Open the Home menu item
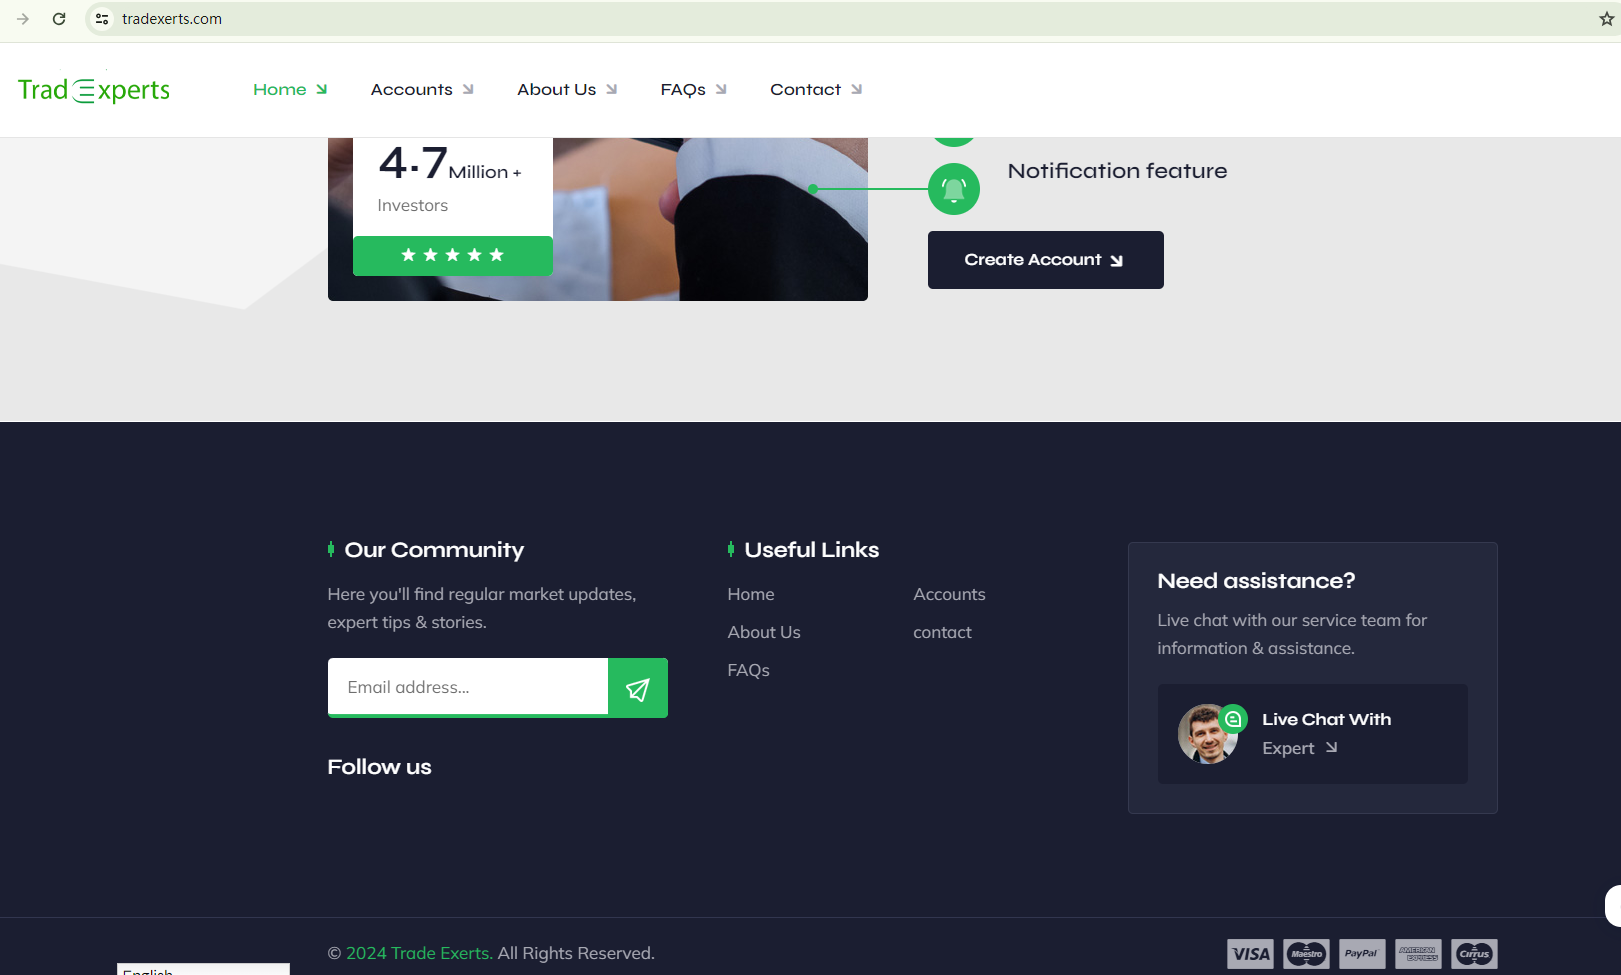This screenshot has width=1621, height=975. click(x=289, y=90)
